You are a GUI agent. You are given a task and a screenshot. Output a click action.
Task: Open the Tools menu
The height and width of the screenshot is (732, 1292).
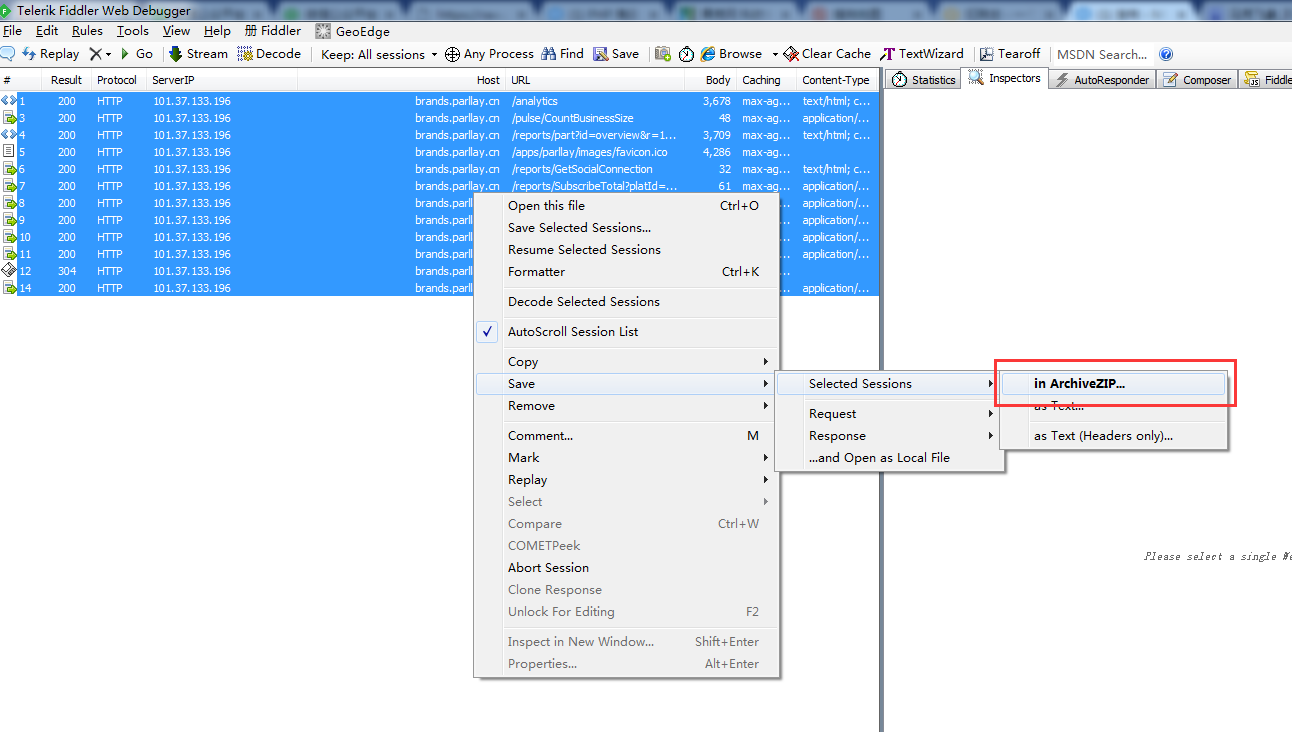coord(132,31)
